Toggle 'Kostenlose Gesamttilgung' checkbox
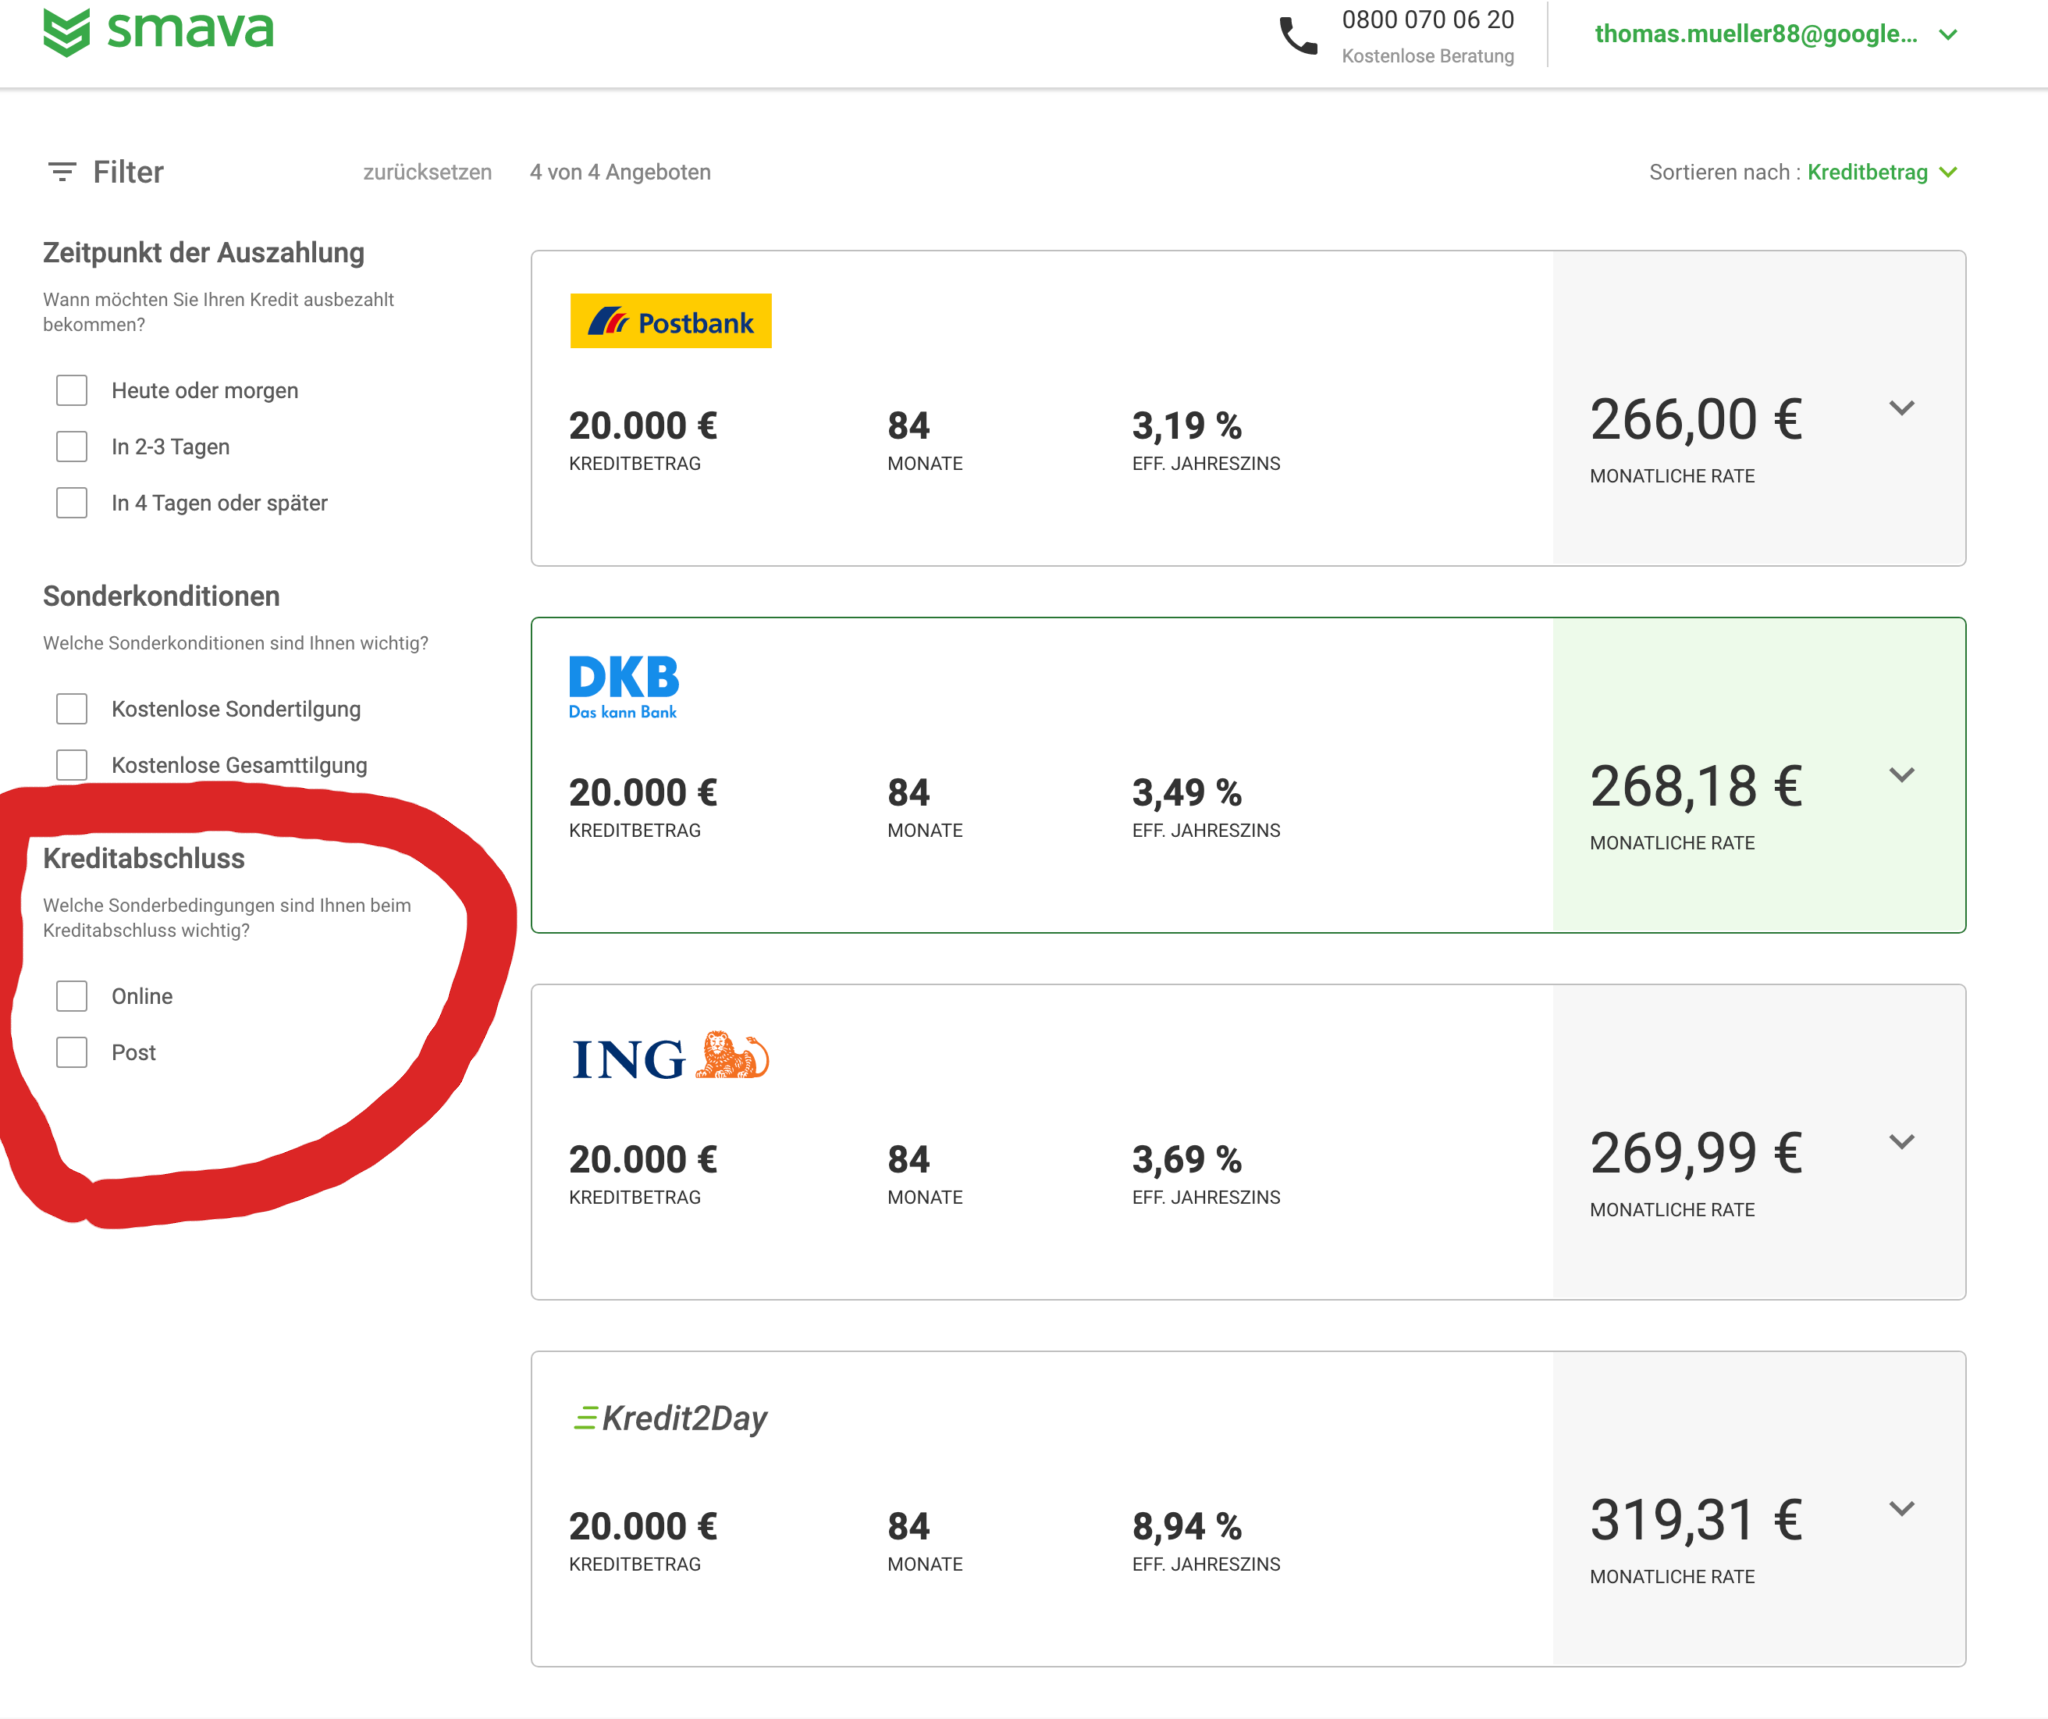The width and height of the screenshot is (2048, 1719). (72, 765)
